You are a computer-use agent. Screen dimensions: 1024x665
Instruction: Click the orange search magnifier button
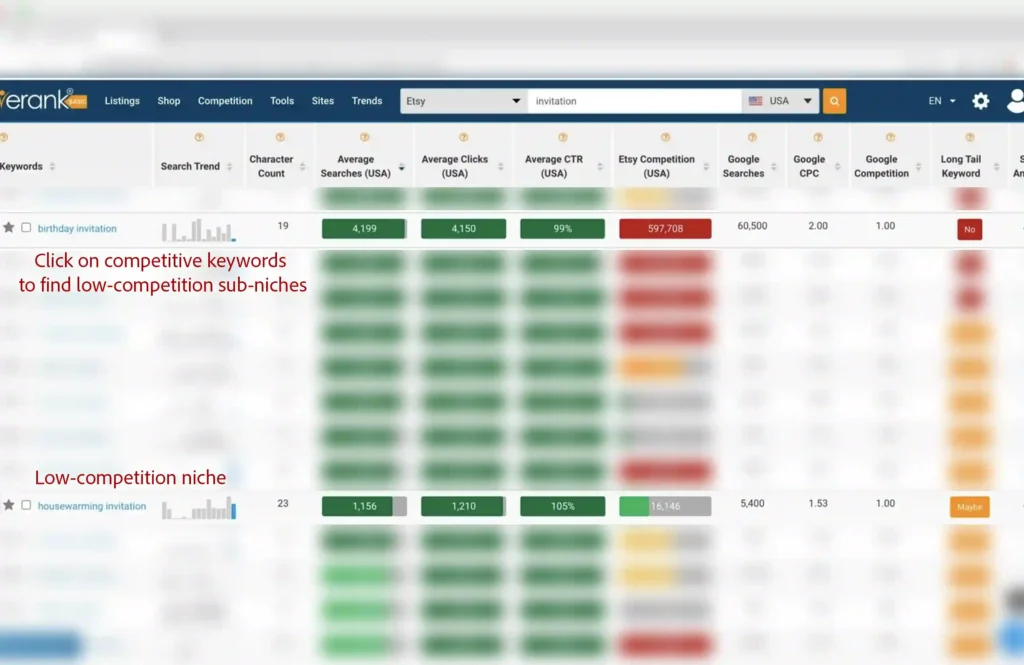834,101
